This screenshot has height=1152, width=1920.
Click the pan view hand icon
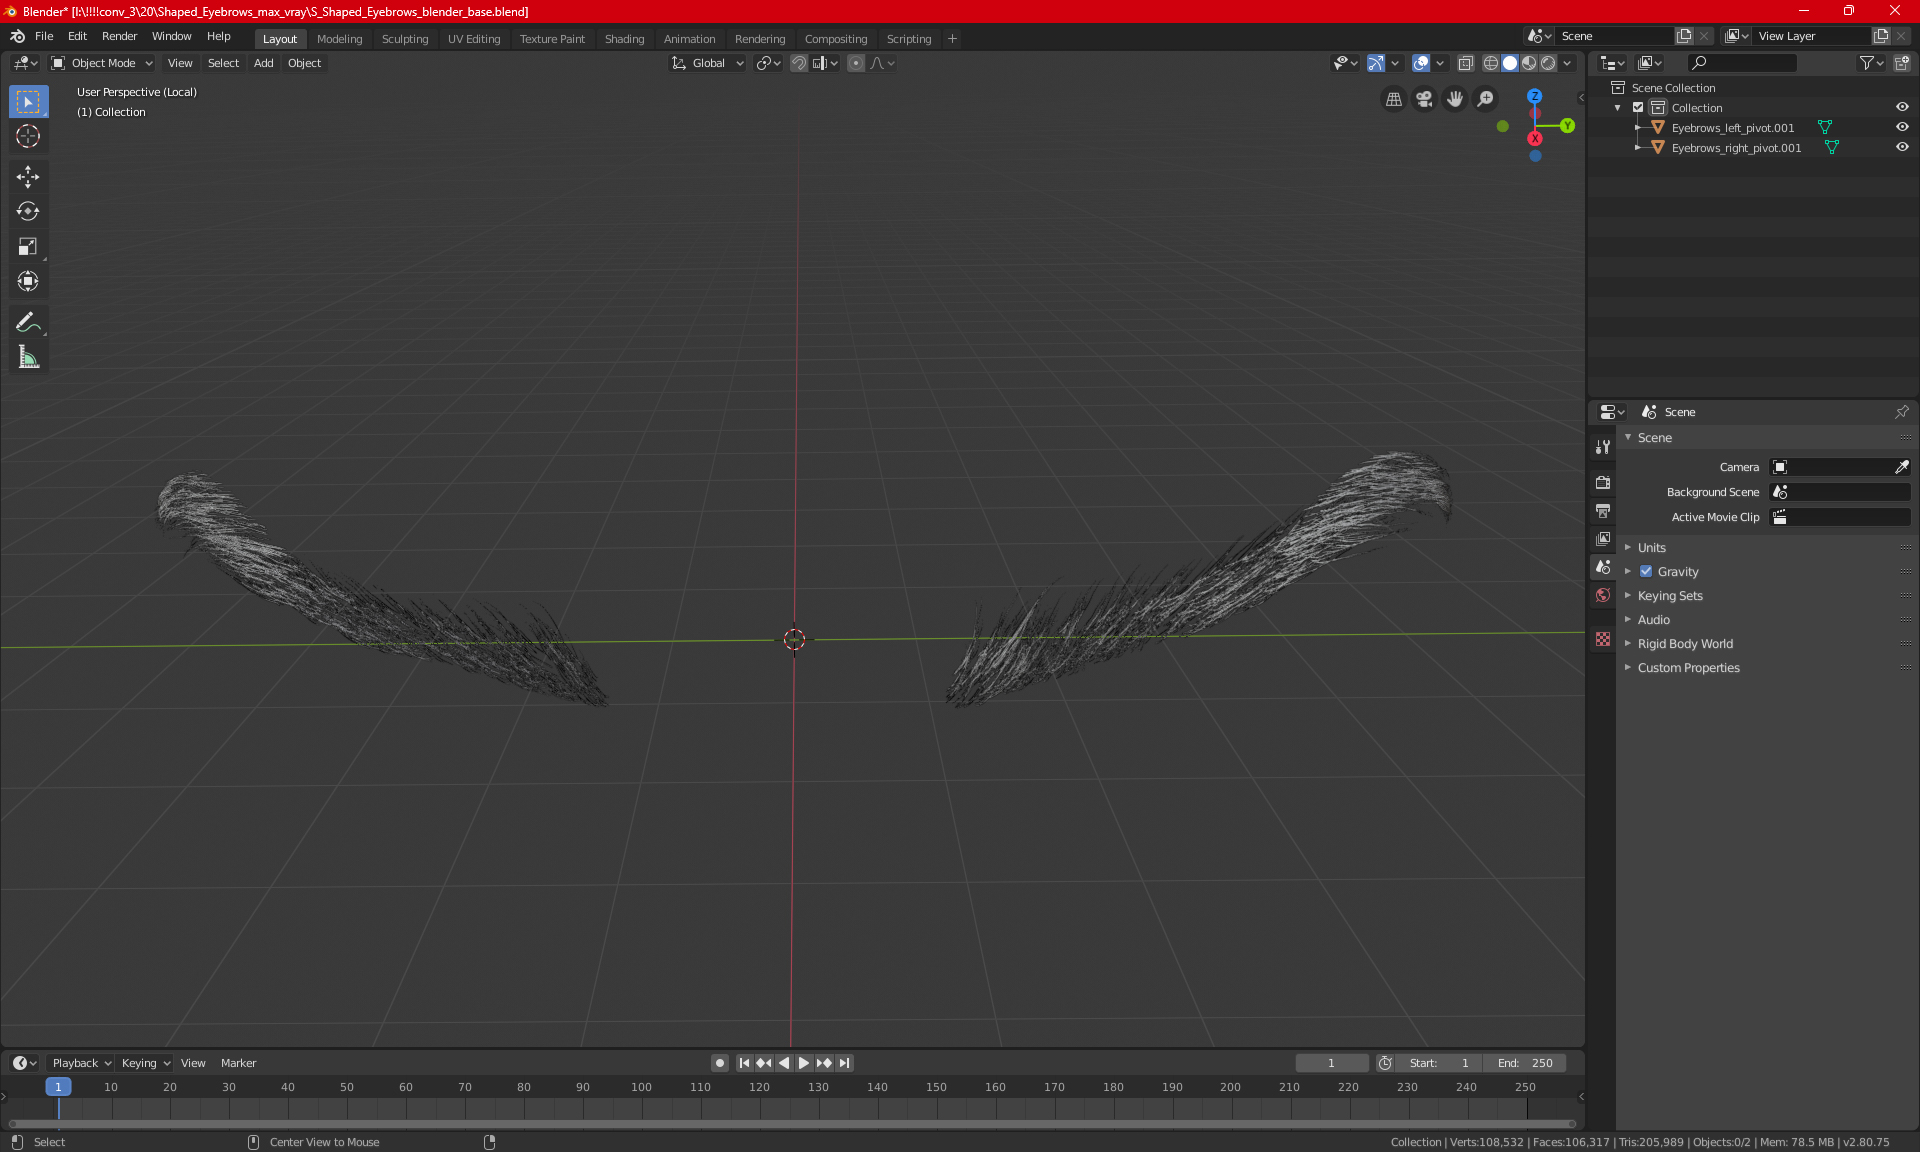[x=1455, y=99]
